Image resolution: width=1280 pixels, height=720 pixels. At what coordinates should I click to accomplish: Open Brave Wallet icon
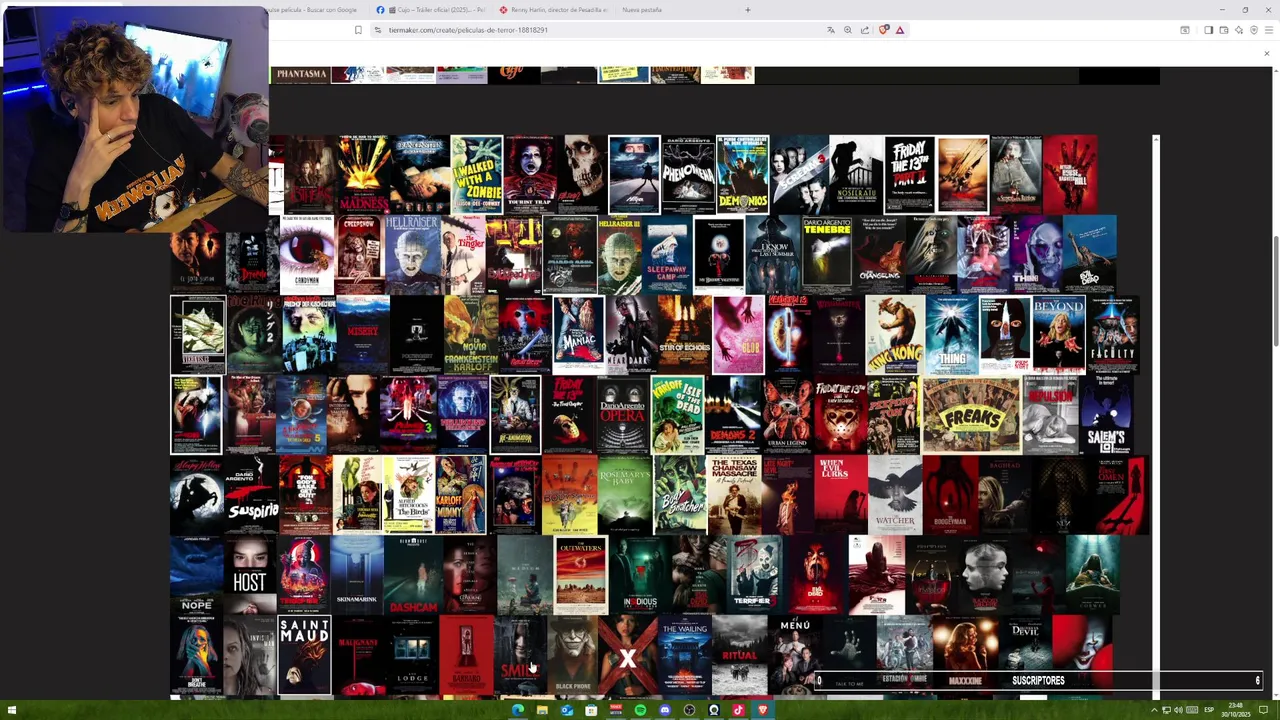click(x=1224, y=30)
